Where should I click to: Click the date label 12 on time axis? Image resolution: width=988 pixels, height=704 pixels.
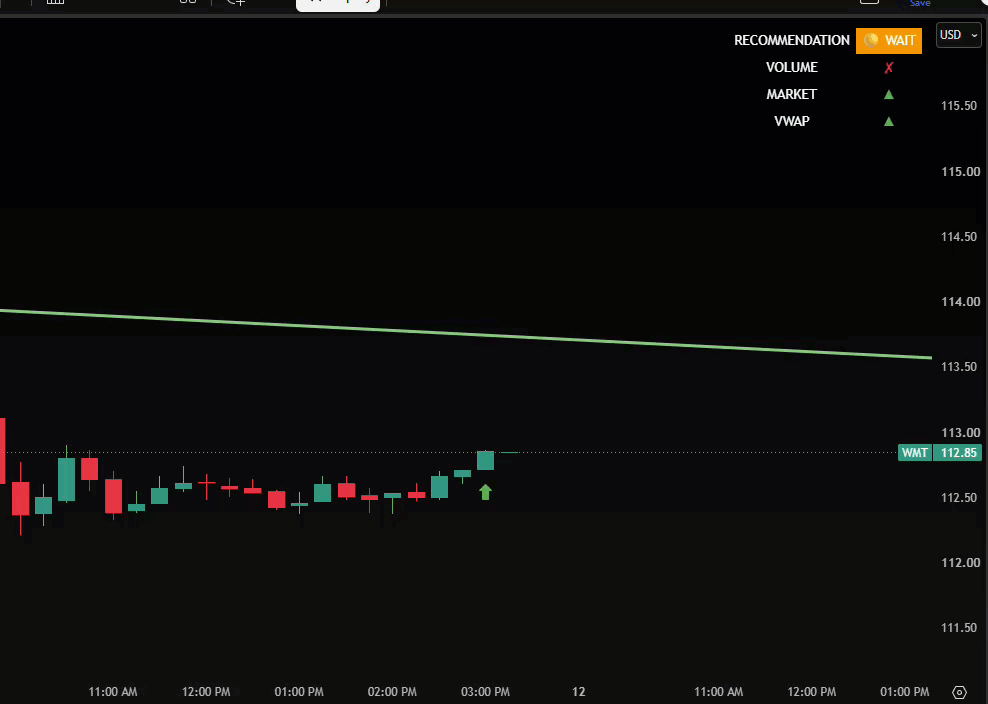578,692
